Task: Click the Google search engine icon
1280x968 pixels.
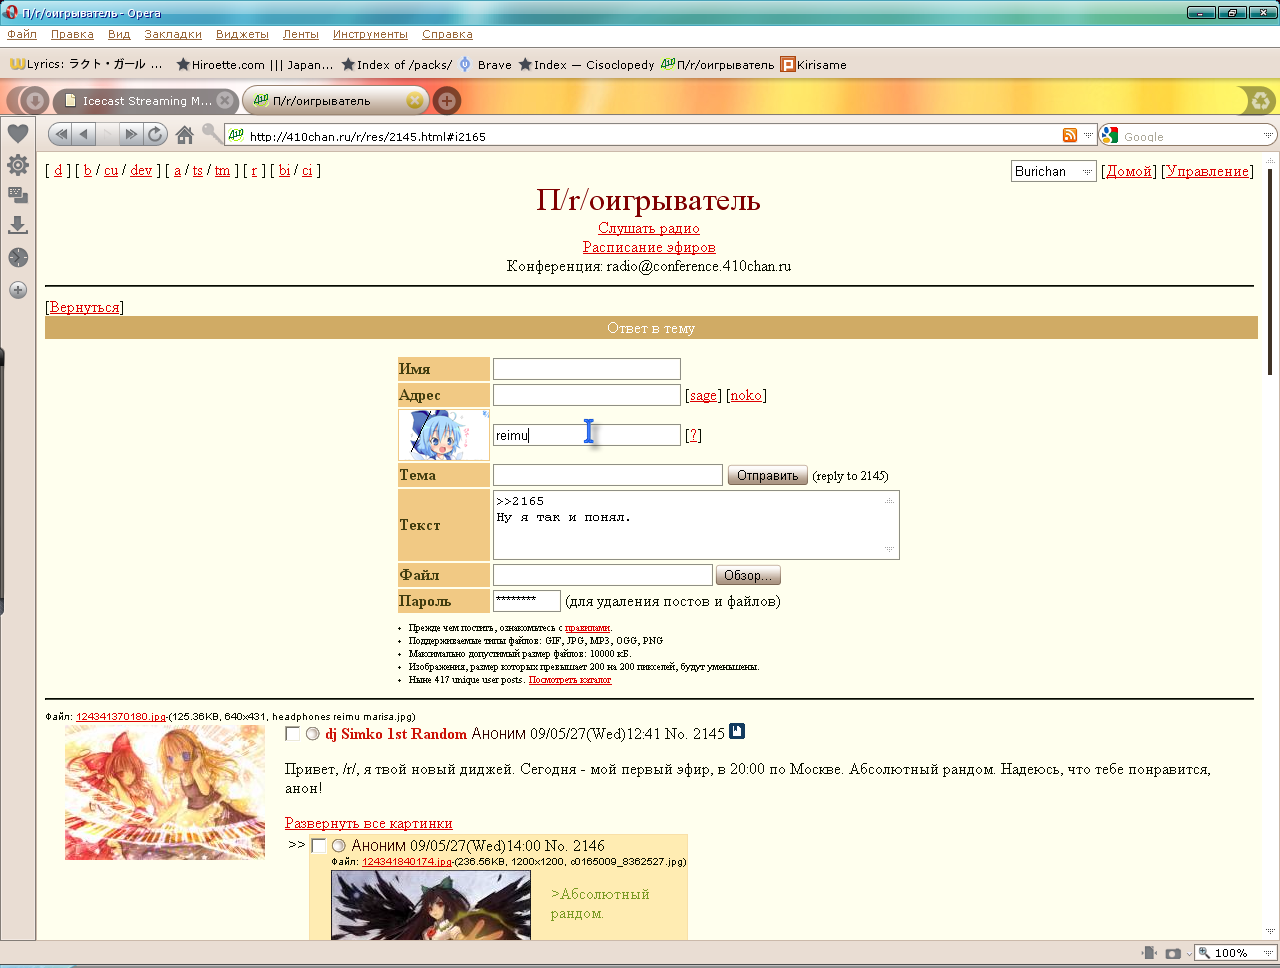Action: click(x=1109, y=135)
